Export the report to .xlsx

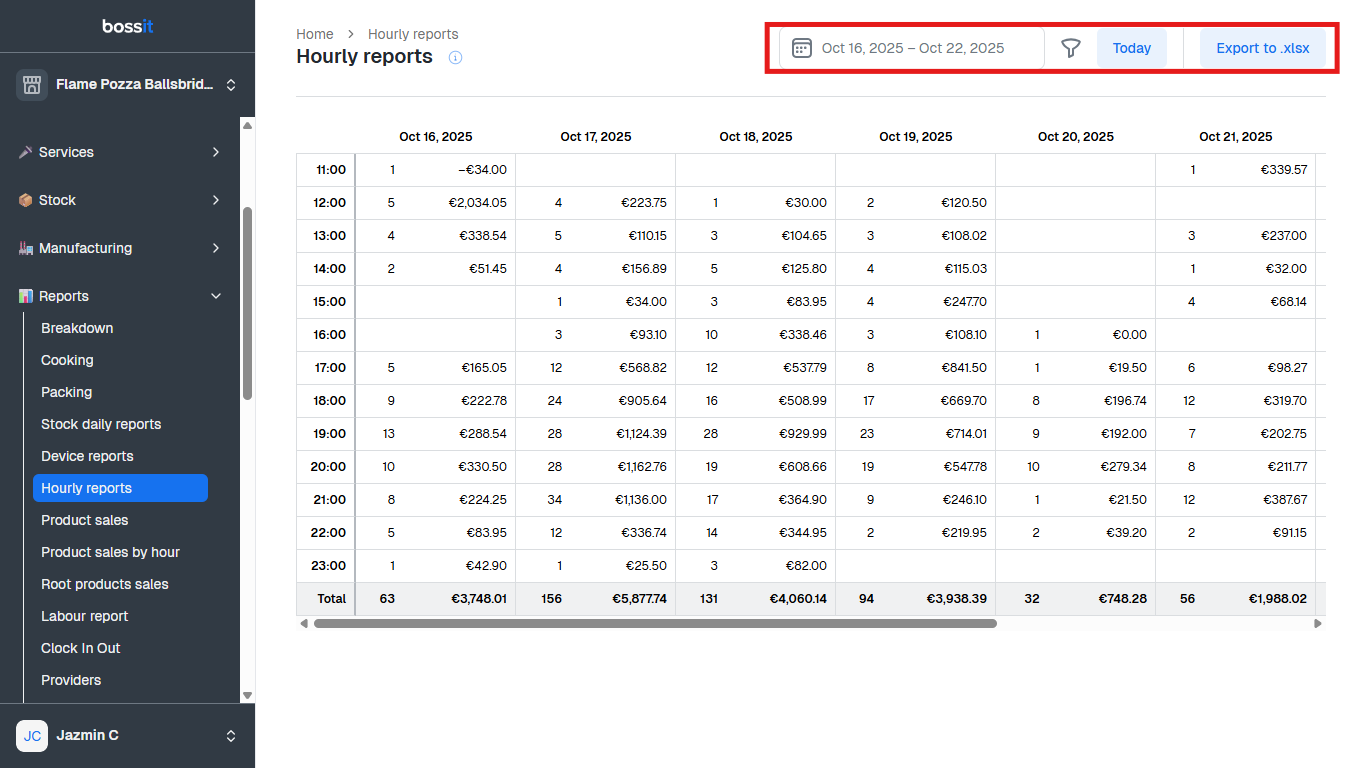click(1262, 48)
